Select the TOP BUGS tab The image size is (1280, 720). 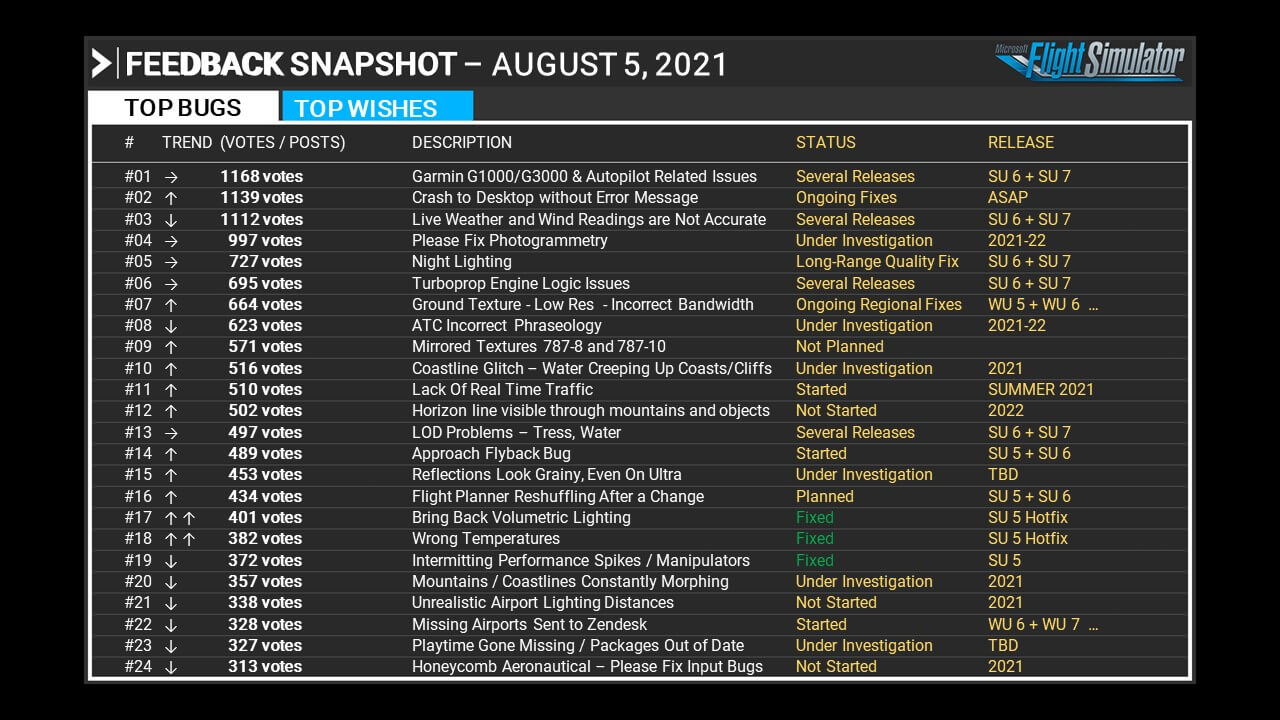(183, 107)
